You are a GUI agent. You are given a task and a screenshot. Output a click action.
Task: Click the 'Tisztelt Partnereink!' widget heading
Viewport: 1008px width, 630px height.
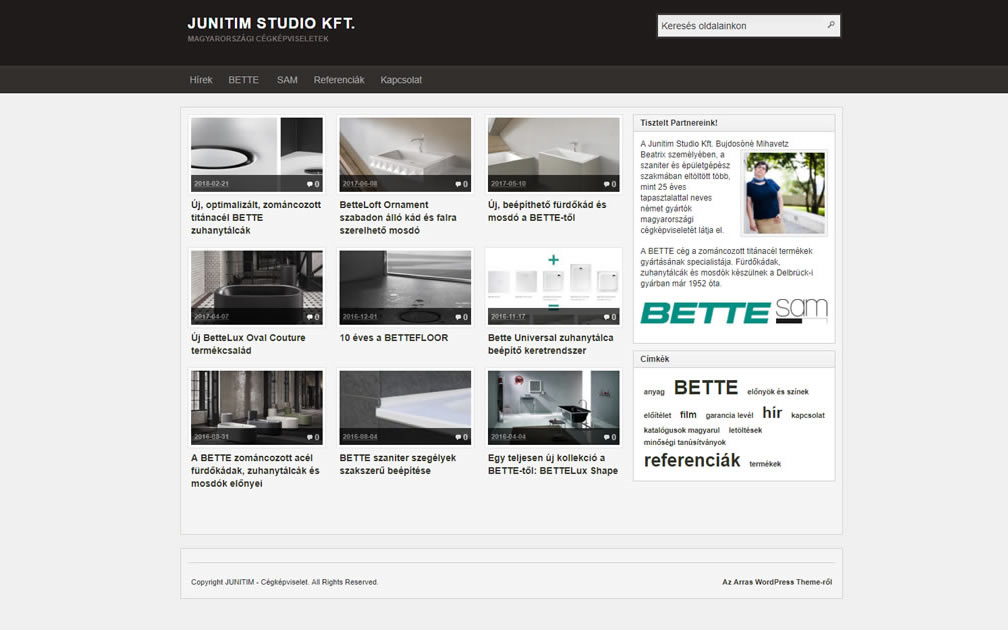679,123
